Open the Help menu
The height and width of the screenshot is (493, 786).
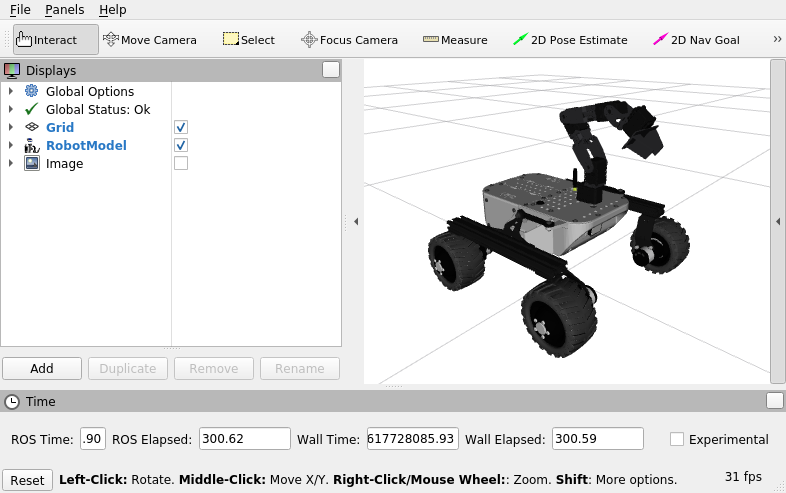coord(113,10)
